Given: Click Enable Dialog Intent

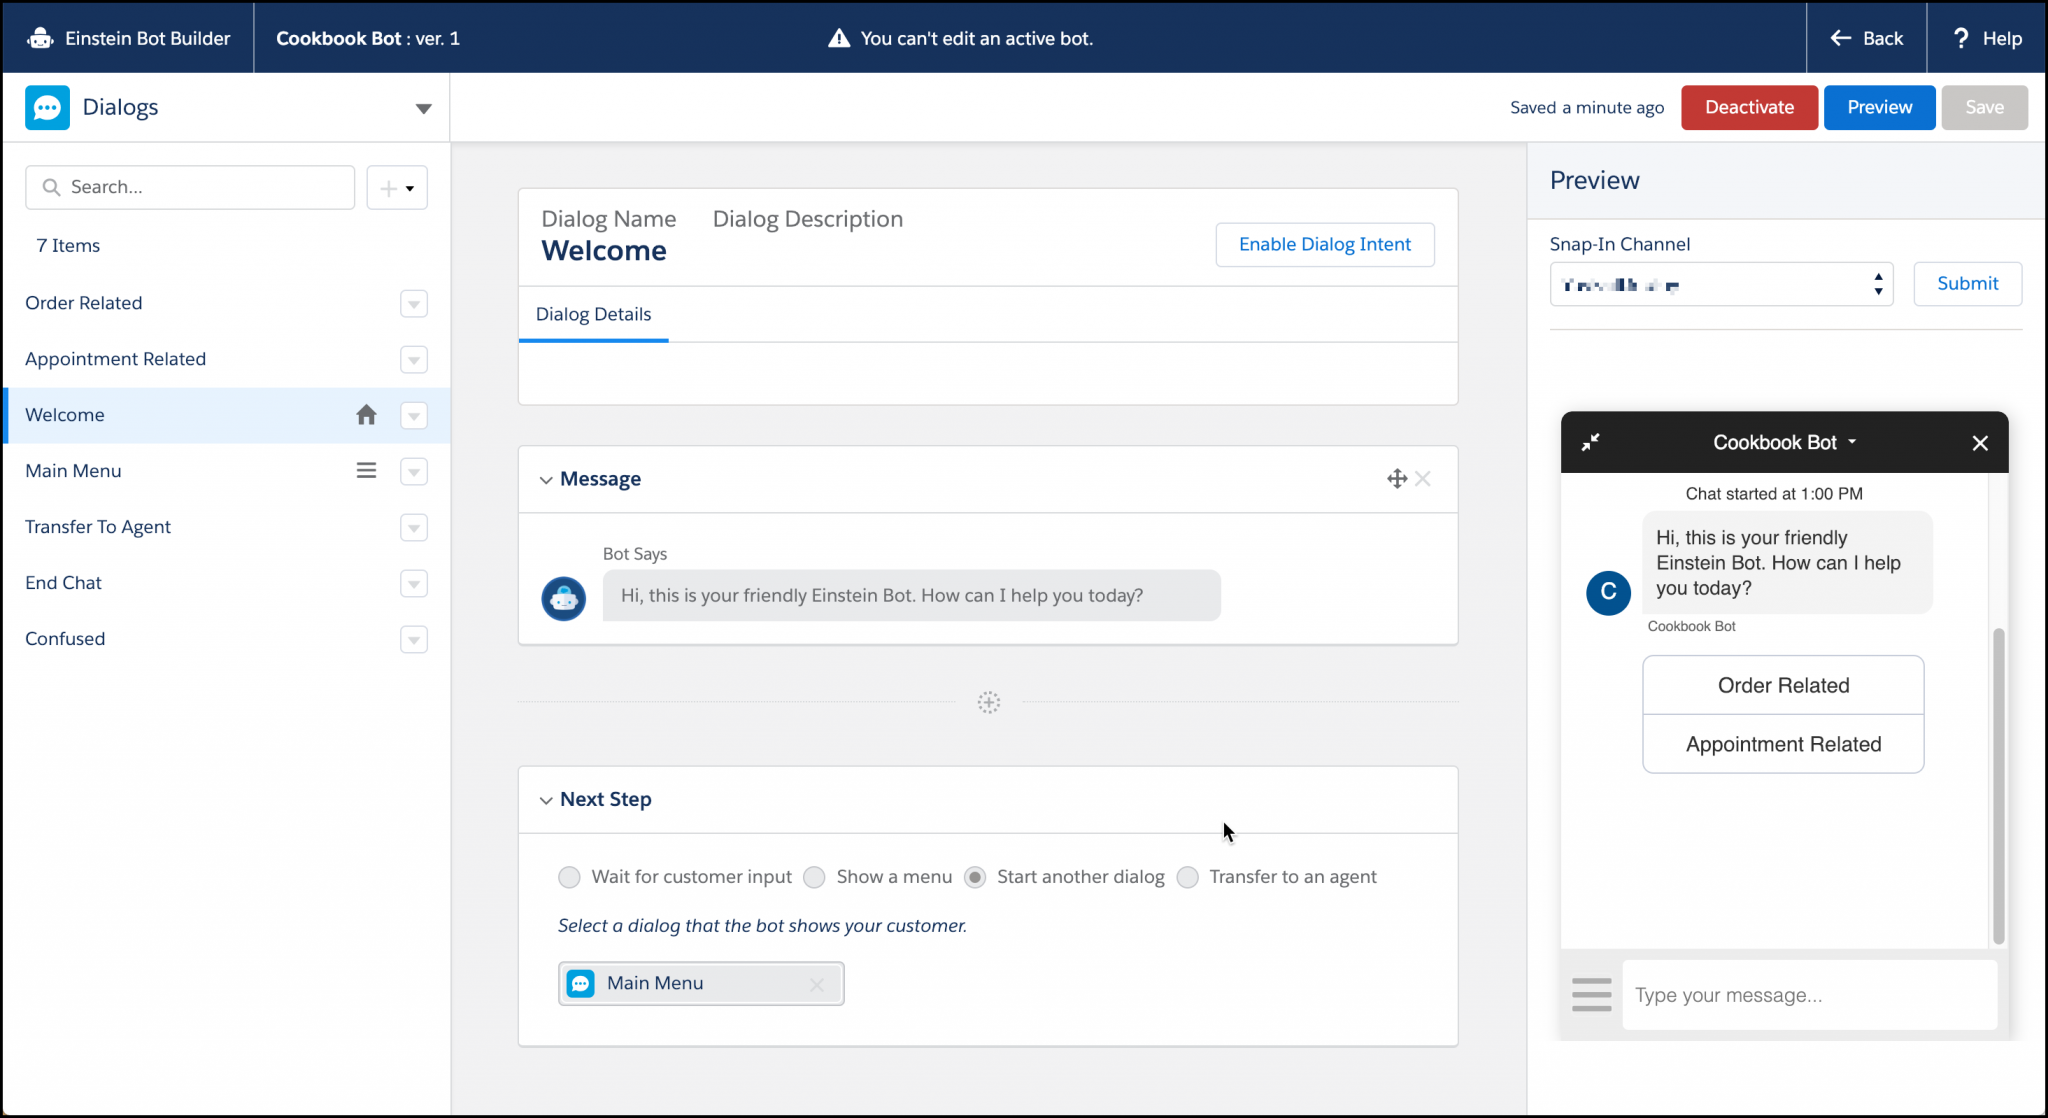Looking at the screenshot, I should coord(1324,244).
